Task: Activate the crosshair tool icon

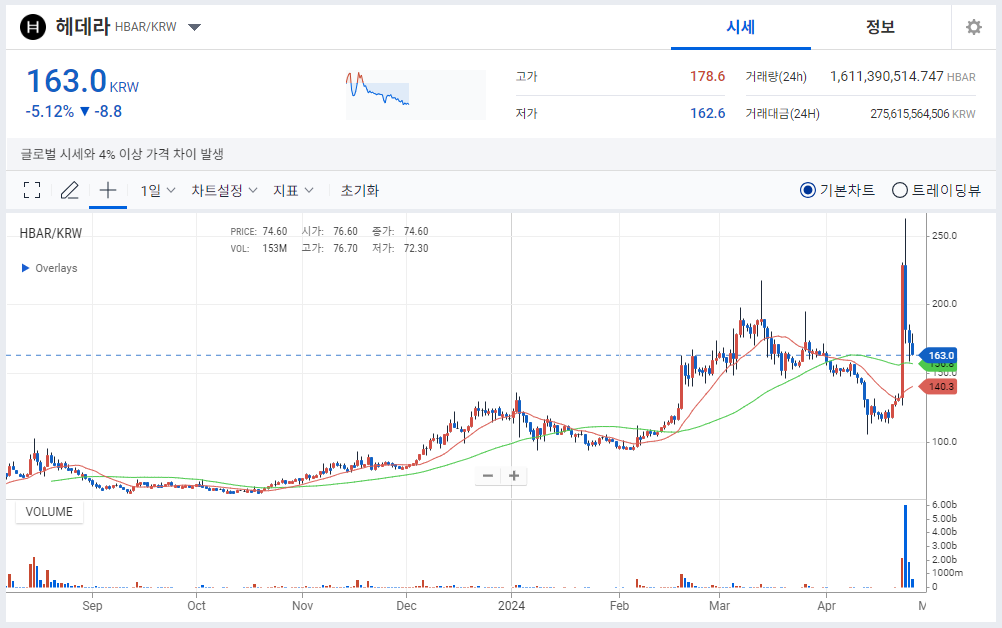Action: 107,189
